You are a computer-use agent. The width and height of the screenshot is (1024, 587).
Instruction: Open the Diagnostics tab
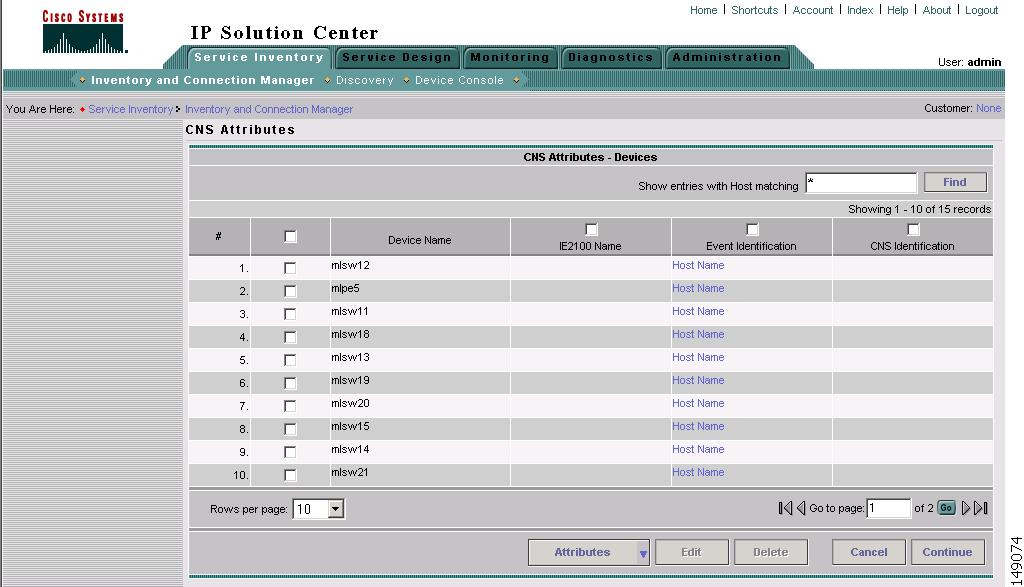coord(610,57)
